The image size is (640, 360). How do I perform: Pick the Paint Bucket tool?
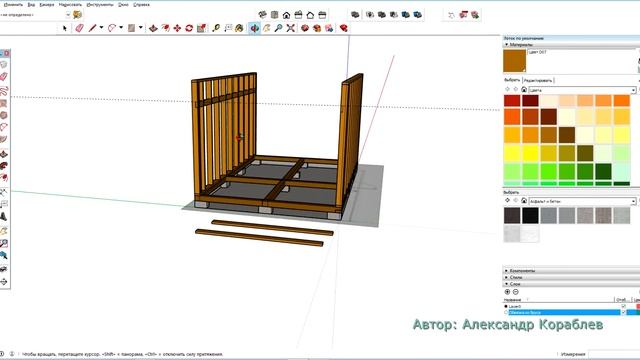point(239,28)
